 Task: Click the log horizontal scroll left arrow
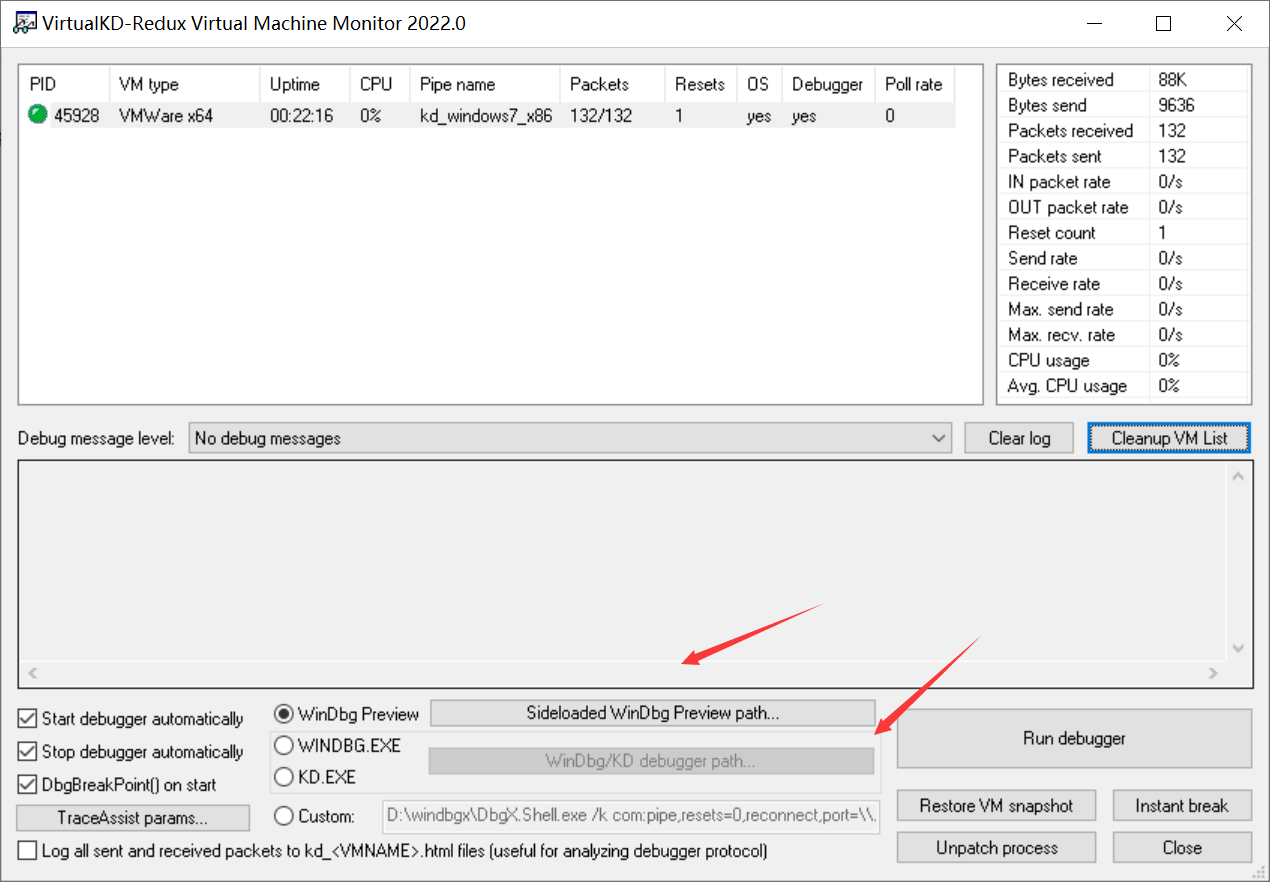click(32, 673)
